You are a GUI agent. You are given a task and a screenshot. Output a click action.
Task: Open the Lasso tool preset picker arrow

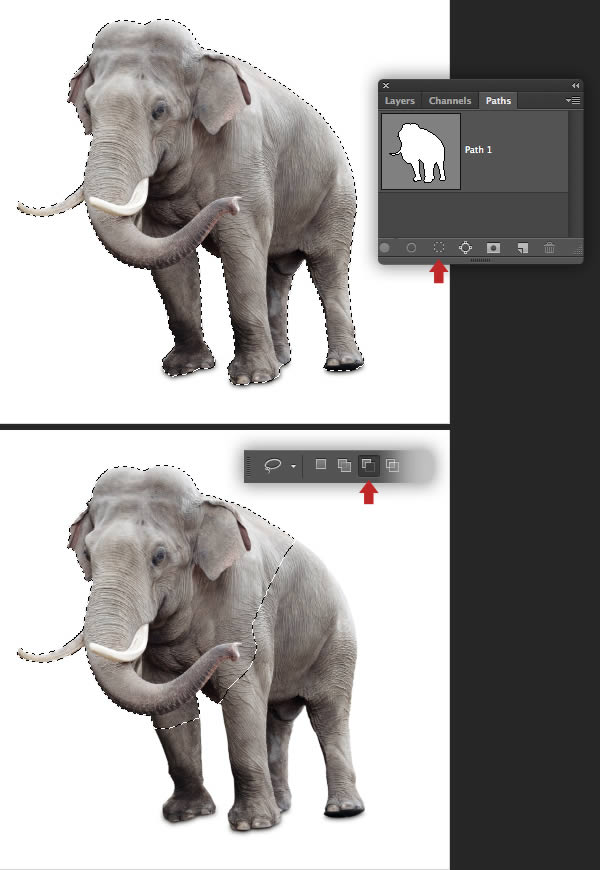tap(293, 466)
